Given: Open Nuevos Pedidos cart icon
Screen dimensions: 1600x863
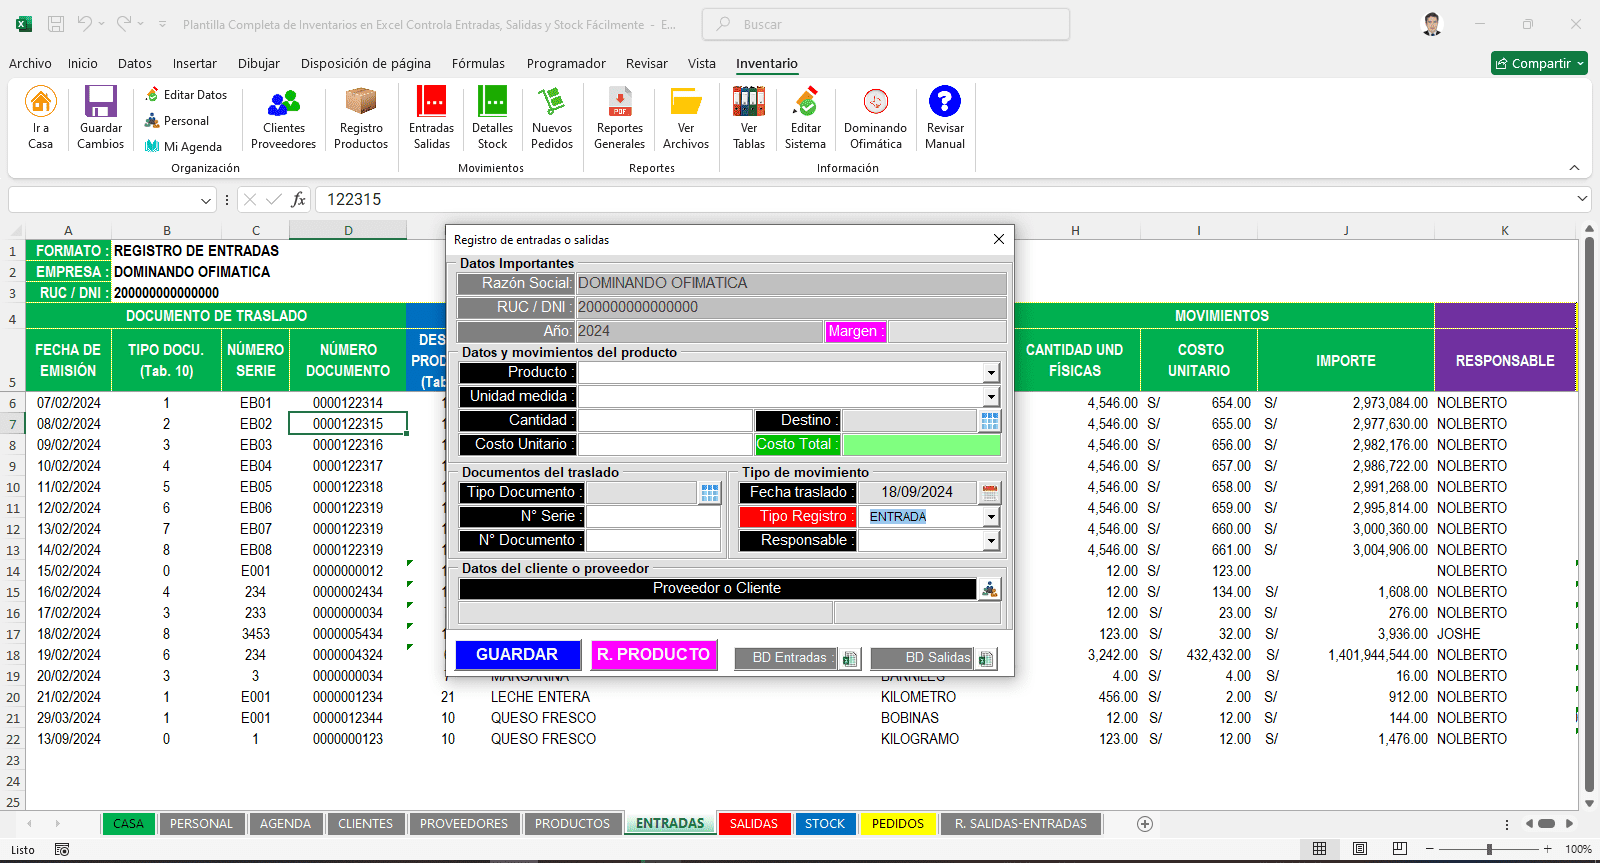Looking at the screenshot, I should pos(552,102).
